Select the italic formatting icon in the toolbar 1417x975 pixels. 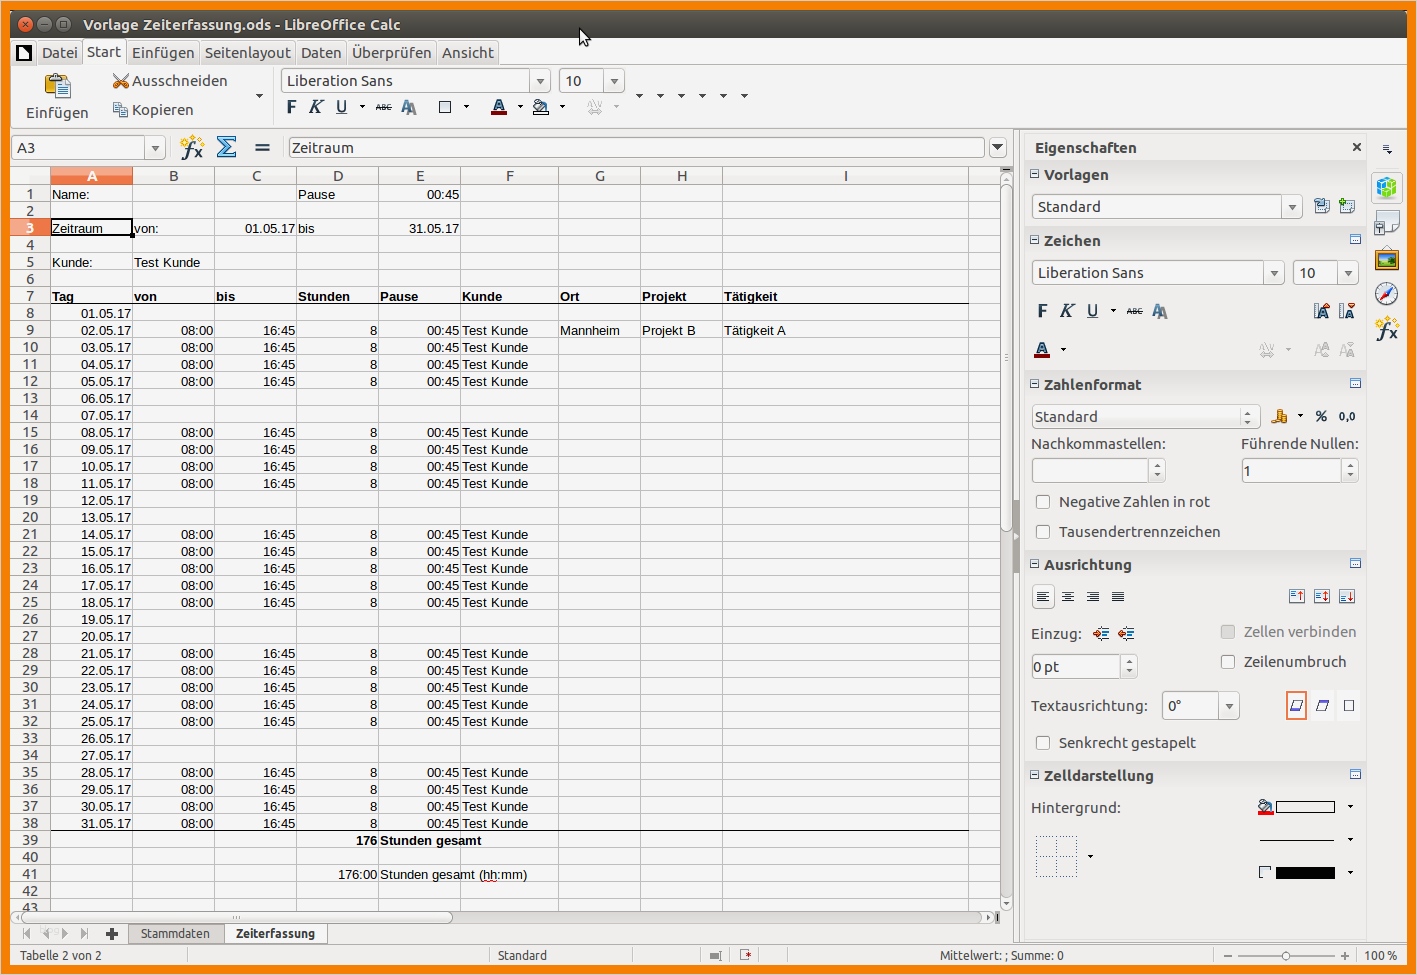pos(316,107)
